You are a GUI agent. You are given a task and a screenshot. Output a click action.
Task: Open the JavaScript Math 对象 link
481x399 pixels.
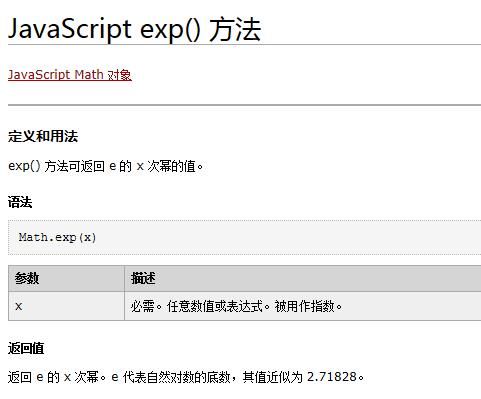[x=70, y=75]
